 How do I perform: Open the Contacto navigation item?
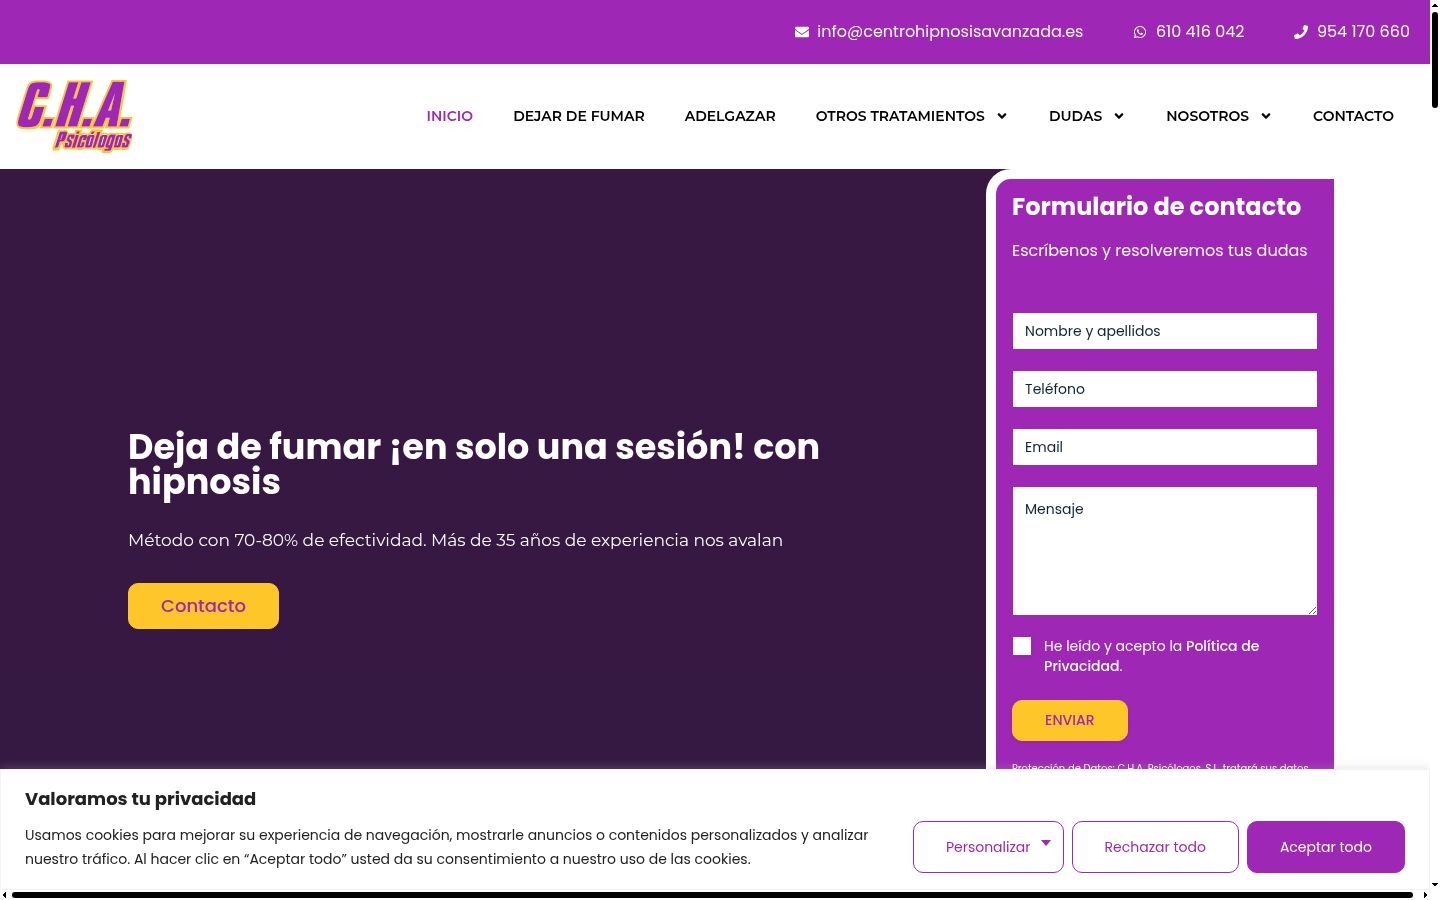(x=1353, y=116)
